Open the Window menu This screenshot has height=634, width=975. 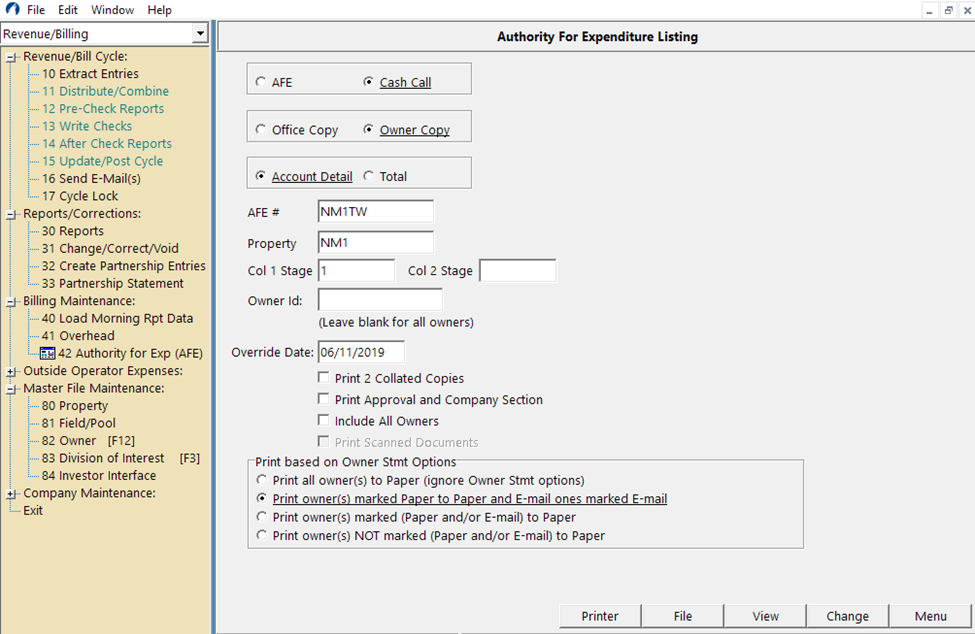click(x=112, y=9)
